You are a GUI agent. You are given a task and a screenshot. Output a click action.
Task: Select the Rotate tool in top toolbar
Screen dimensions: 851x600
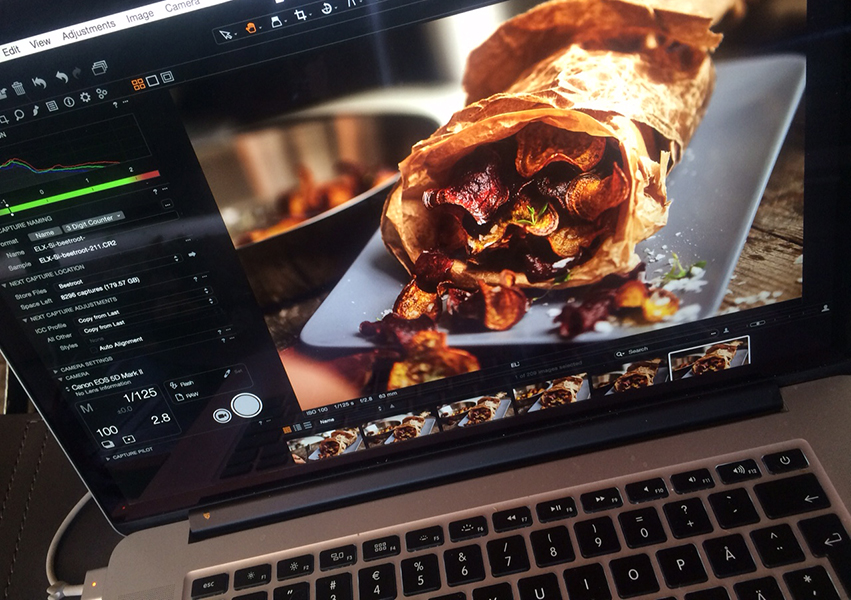point(326,8)
